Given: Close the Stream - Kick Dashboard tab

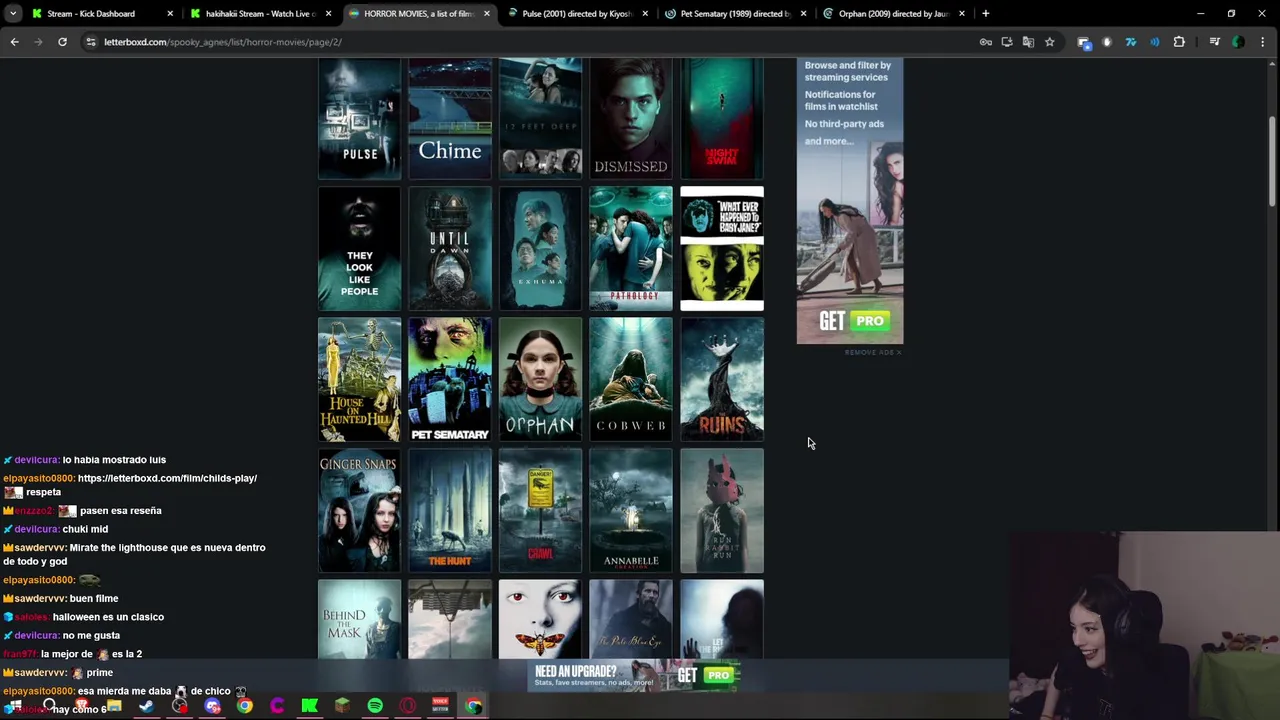Looking at the screenshot, I should [x=170, y=14].
